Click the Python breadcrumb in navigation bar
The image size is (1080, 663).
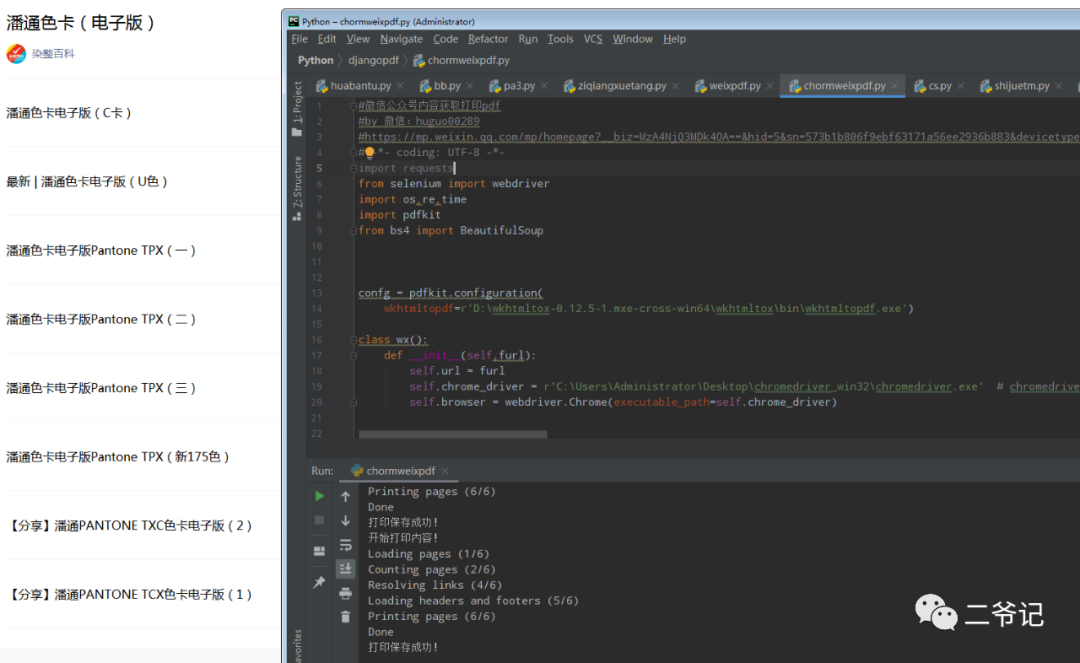click(315, 61)
